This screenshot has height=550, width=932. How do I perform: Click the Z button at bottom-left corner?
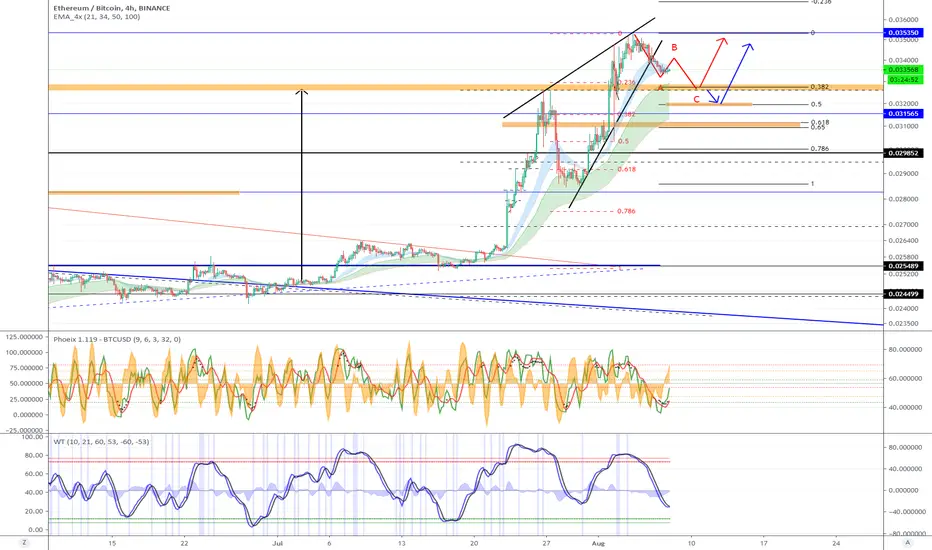click(24, 542)
